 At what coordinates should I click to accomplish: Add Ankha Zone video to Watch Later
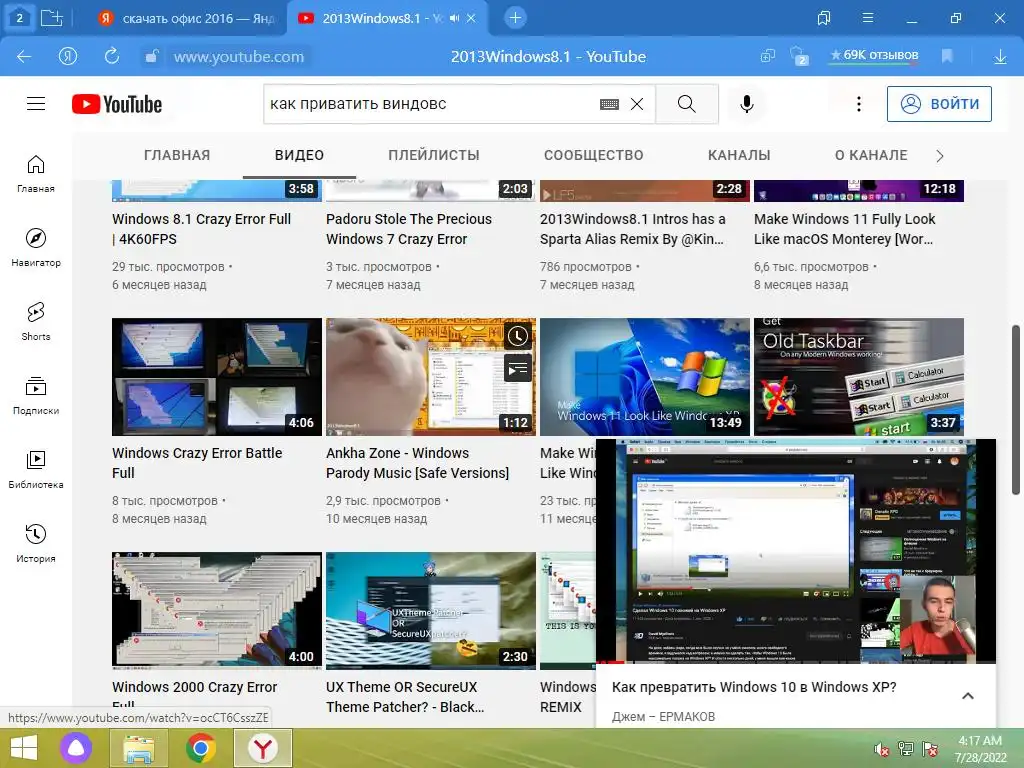coord(517,336)
